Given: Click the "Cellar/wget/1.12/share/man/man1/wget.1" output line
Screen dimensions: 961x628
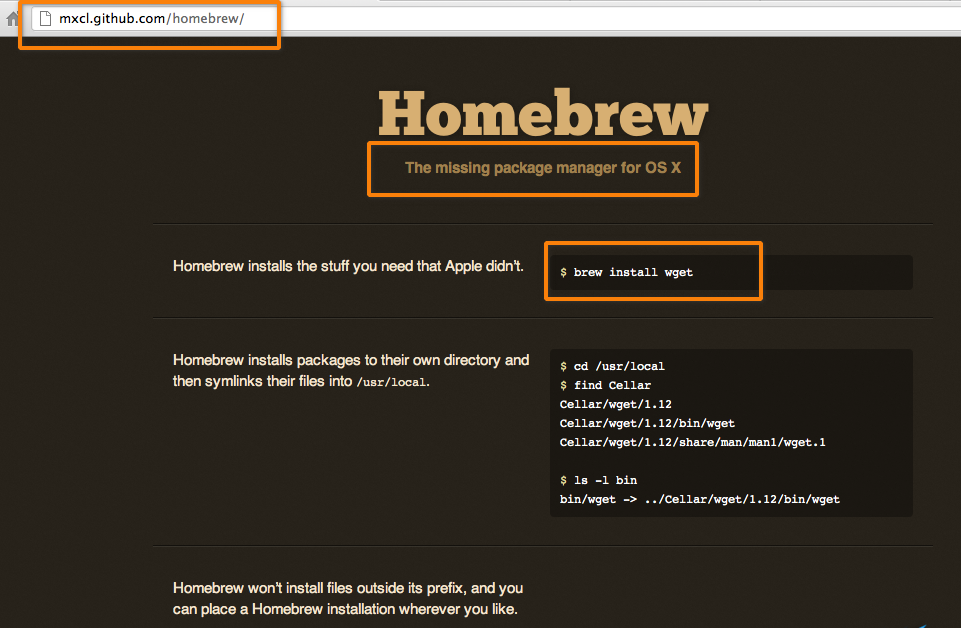Looking at the screenshot, I should (693, 442).
